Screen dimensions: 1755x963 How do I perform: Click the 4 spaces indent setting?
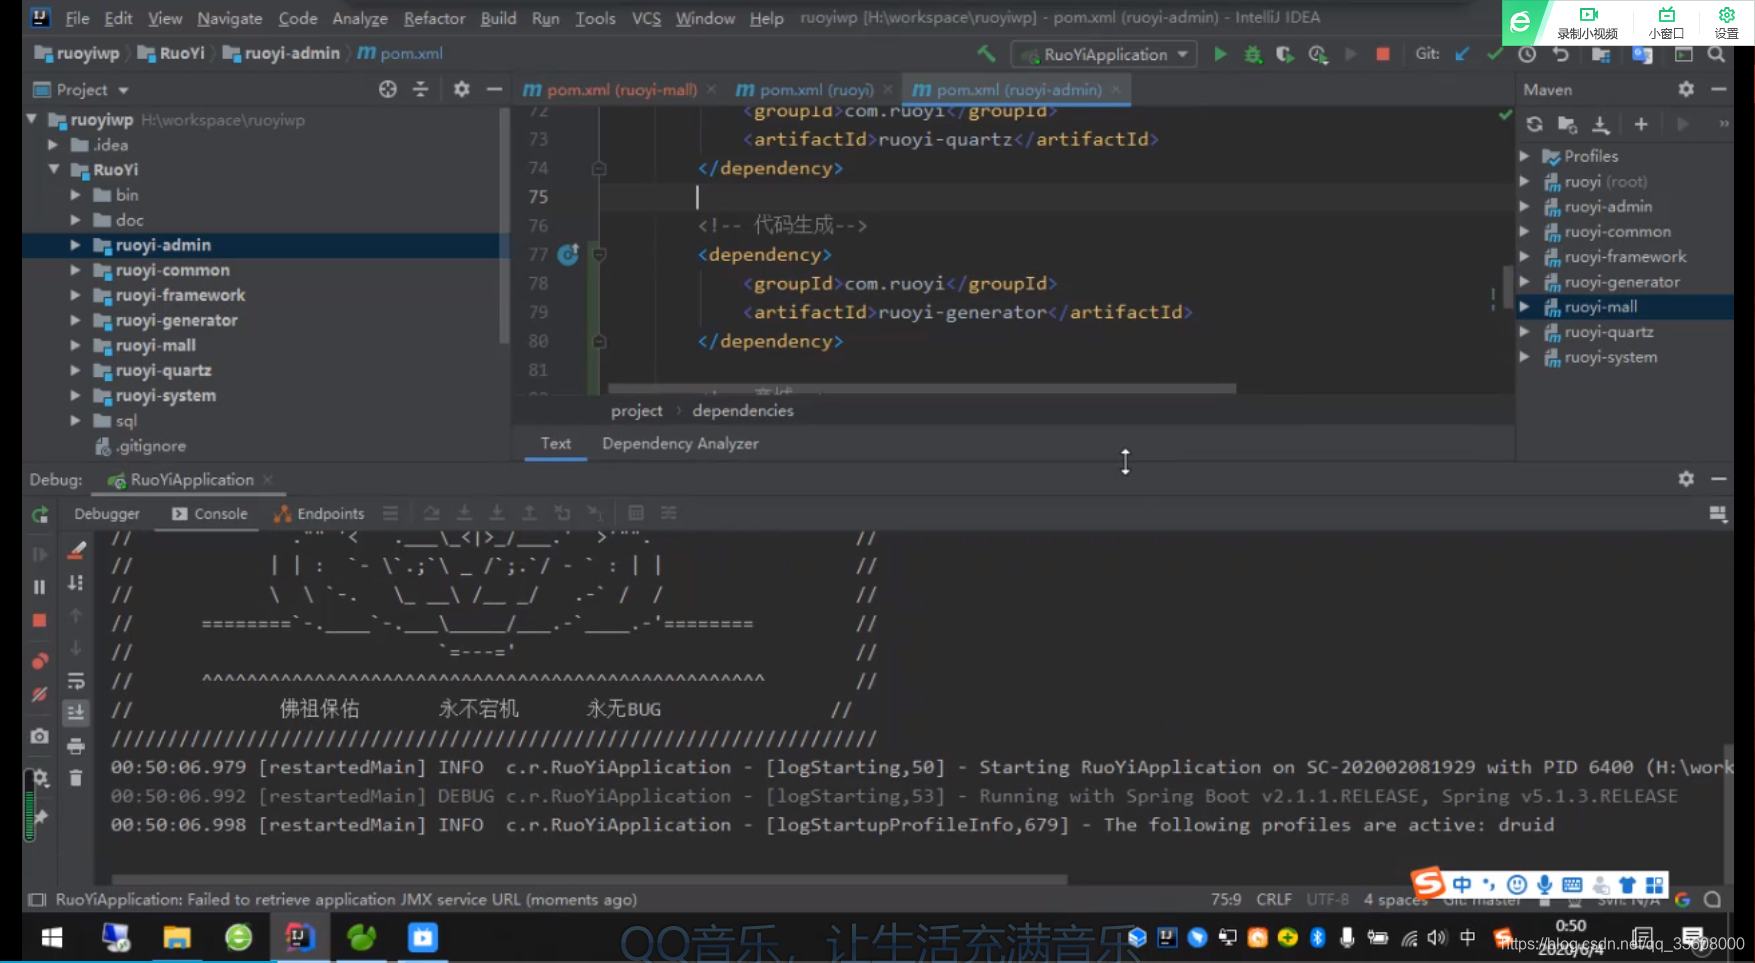click(1395, 899)
